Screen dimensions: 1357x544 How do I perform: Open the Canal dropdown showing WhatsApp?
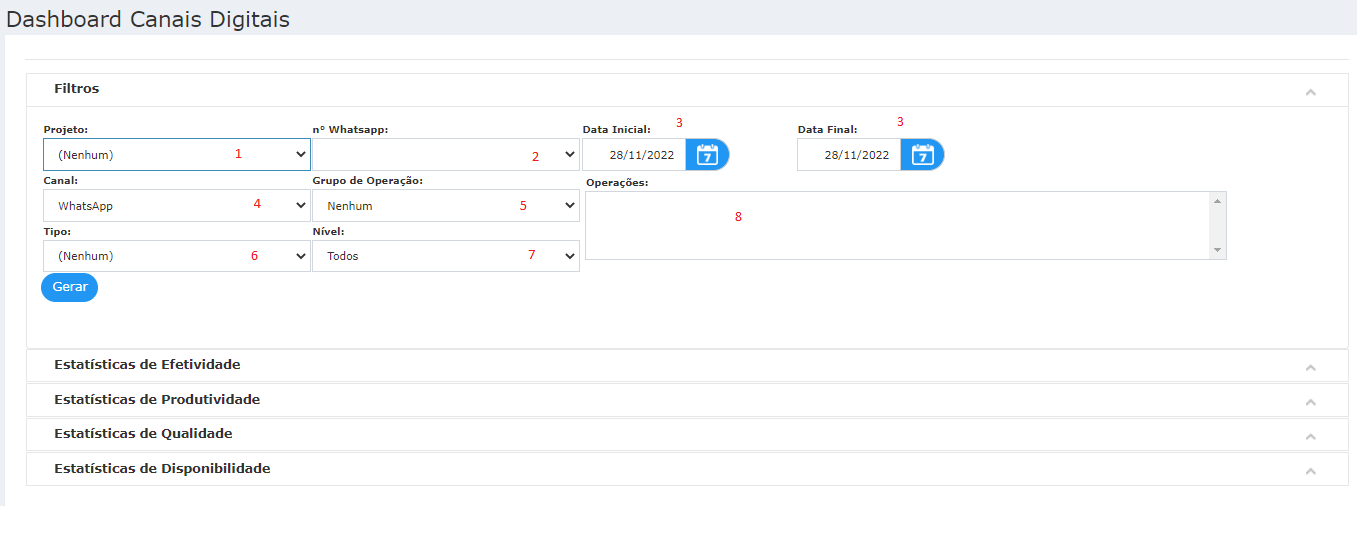tap(177, 206)
